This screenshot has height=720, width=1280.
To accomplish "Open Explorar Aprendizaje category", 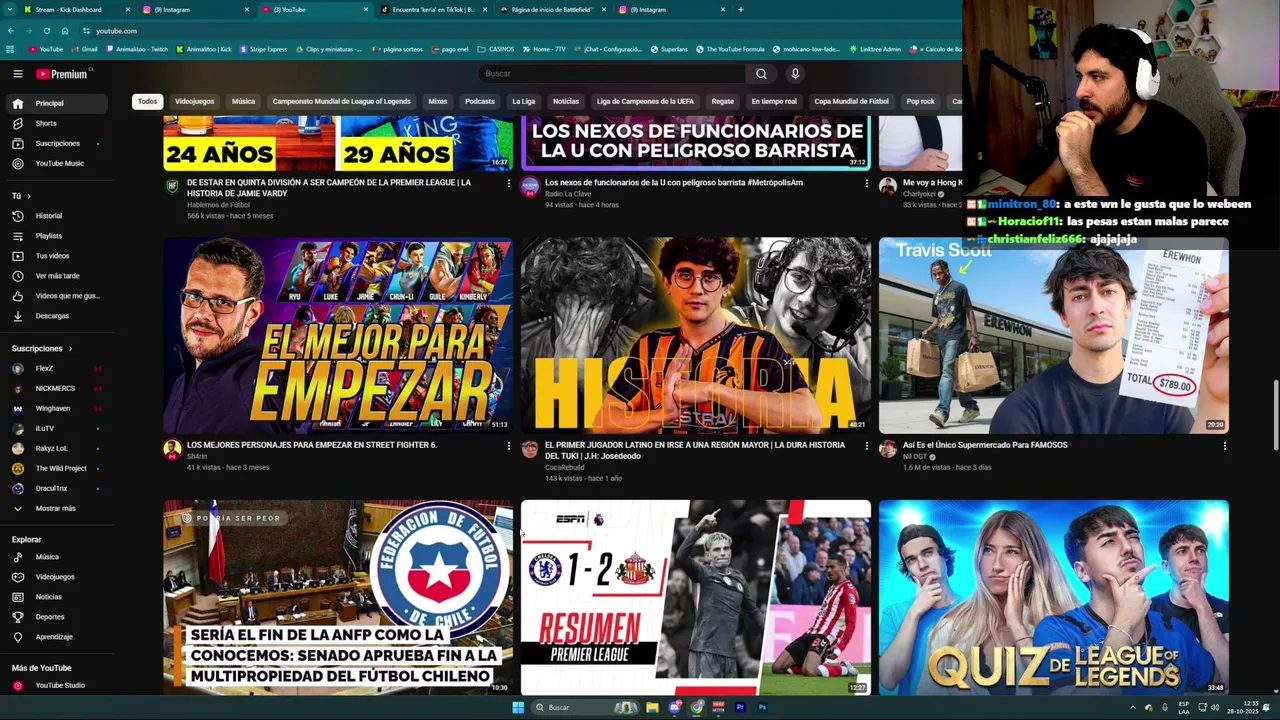I will (x=58, y=637).
